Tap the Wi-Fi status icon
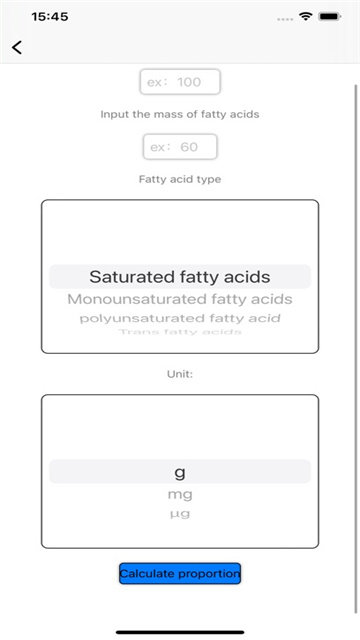Screen dimensions: 360x640 [x=304, y=17]
